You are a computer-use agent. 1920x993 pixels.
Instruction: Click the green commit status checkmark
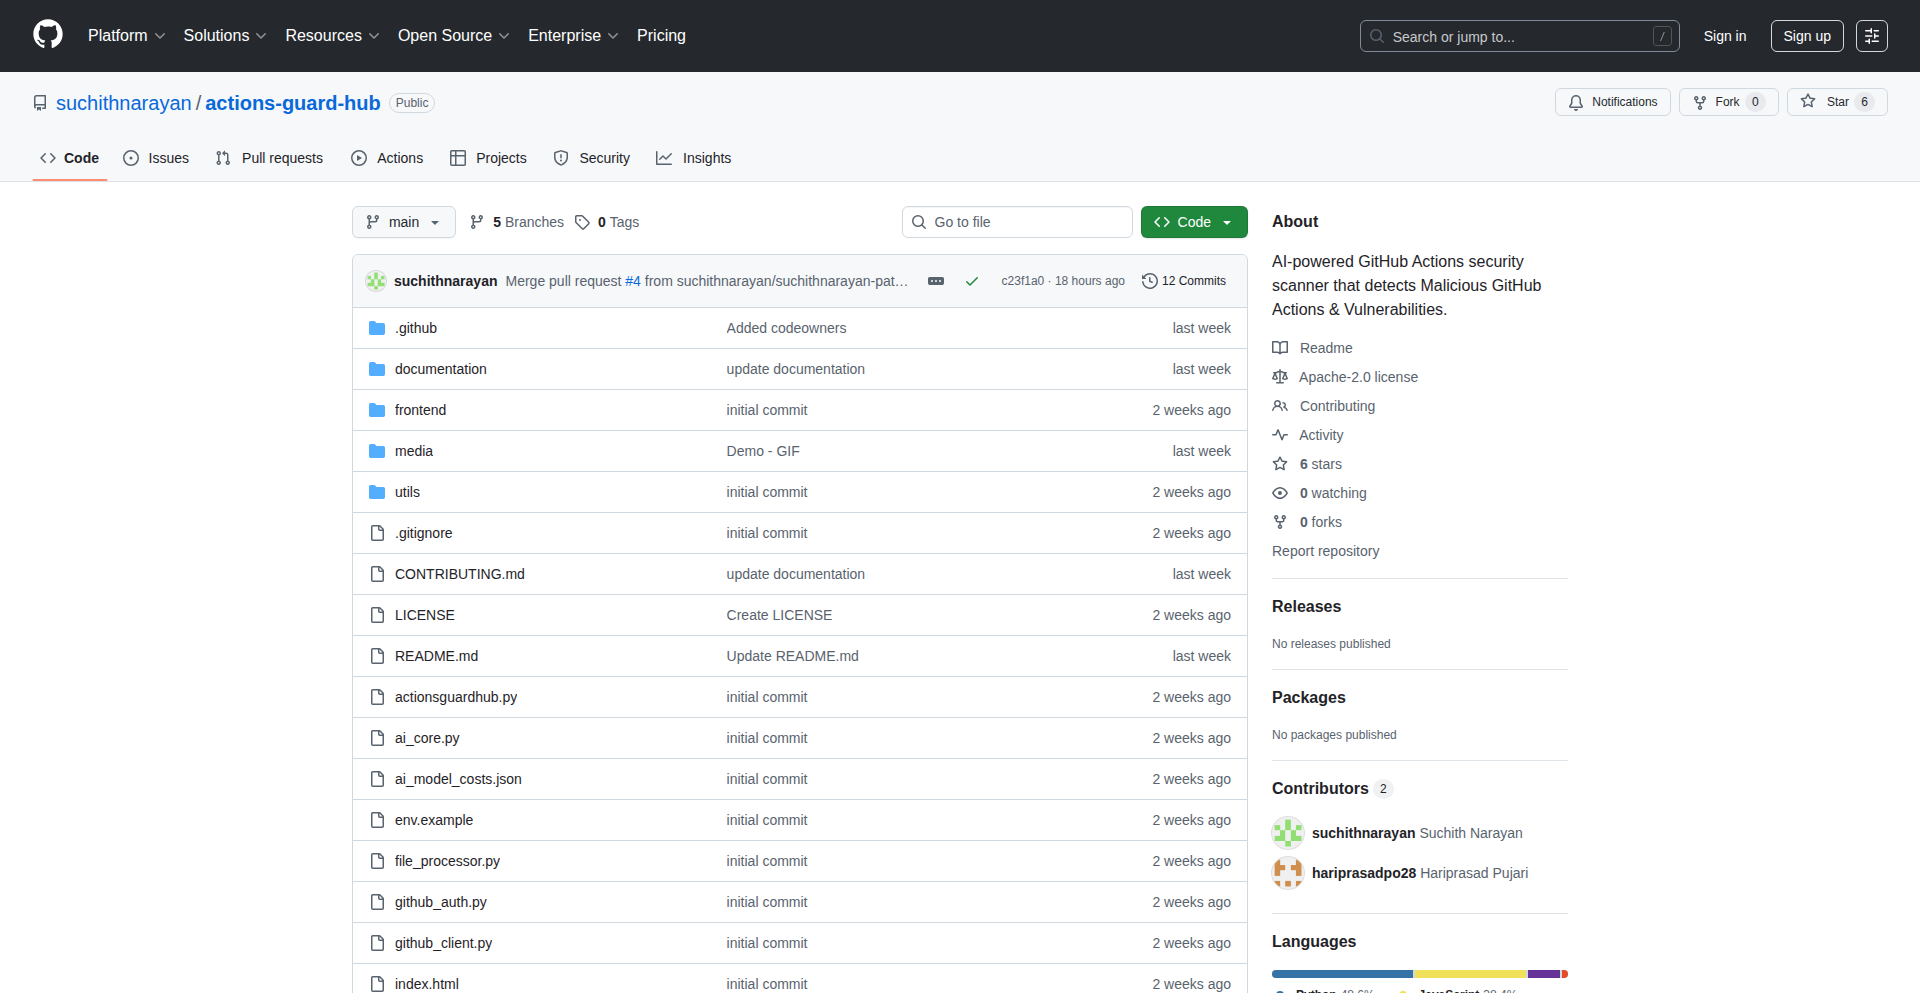(x=971, y=281)
